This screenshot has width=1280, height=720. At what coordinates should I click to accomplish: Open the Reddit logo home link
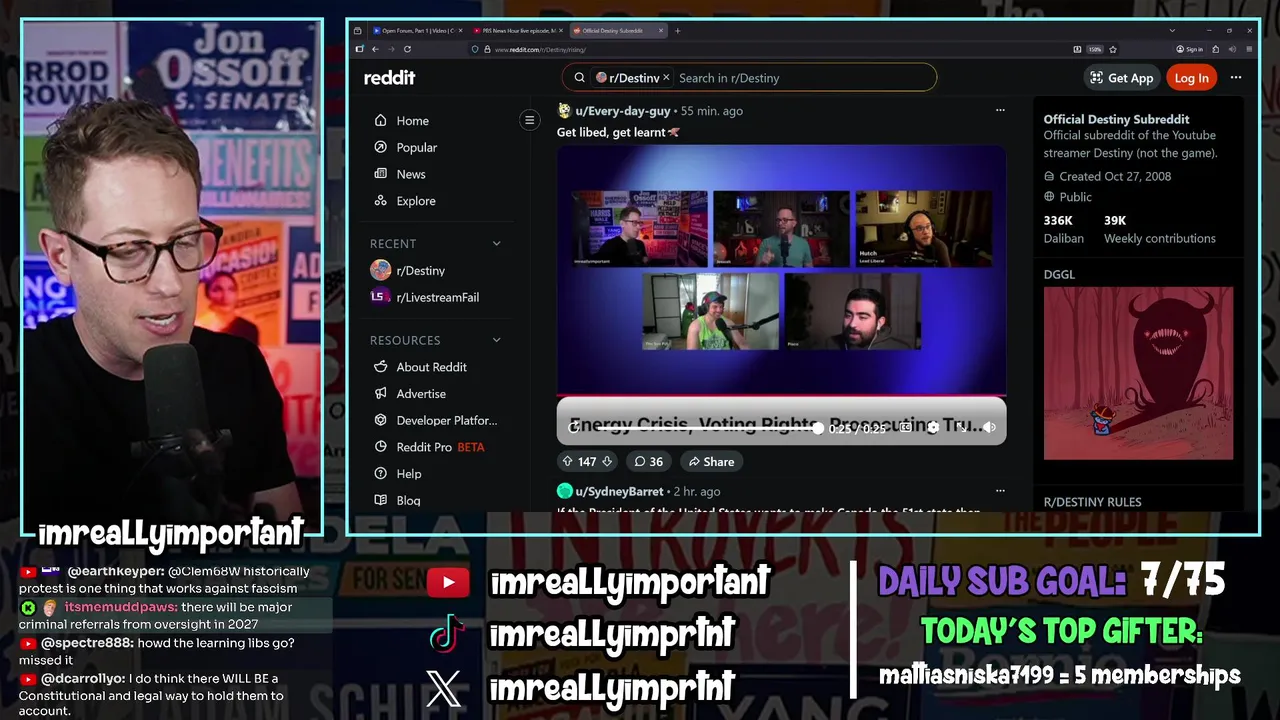click(x=389, y=78)
